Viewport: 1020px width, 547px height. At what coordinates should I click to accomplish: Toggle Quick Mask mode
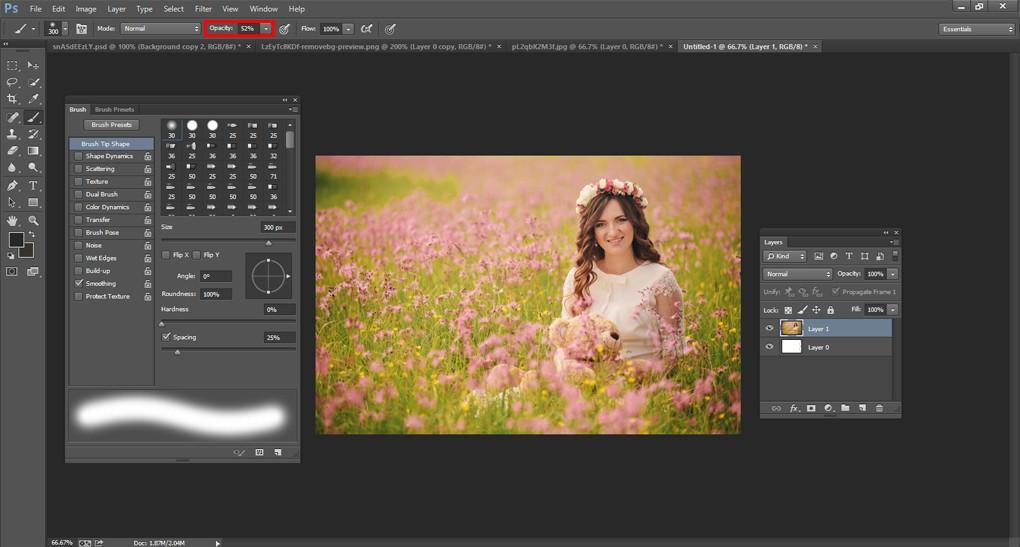12,271
